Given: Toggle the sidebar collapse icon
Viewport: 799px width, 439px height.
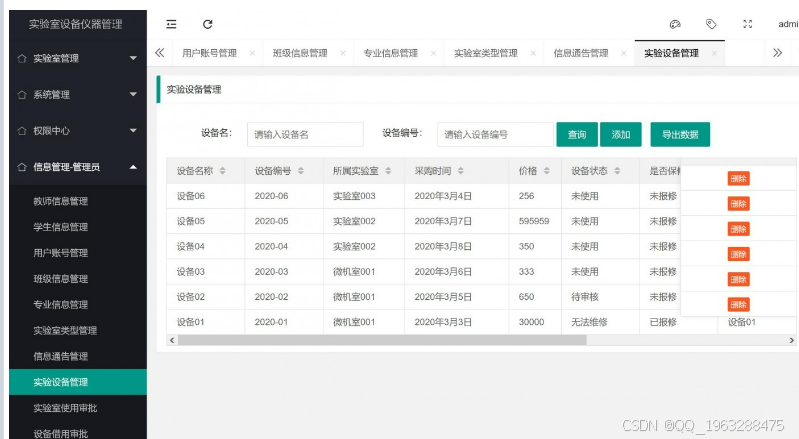Looking at the screenshot, I should coord(171,24).
